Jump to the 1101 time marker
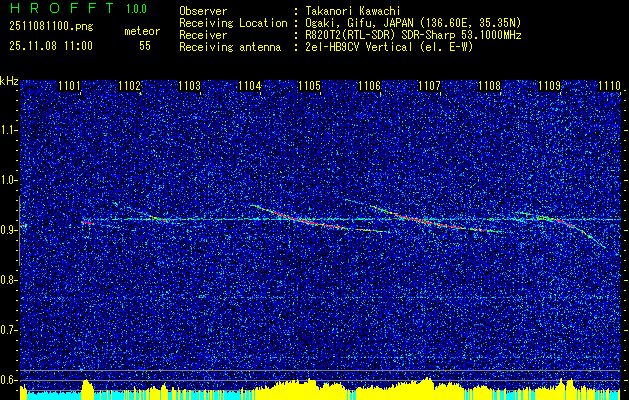This screenshot has height=400, width=629. [70, 87]
